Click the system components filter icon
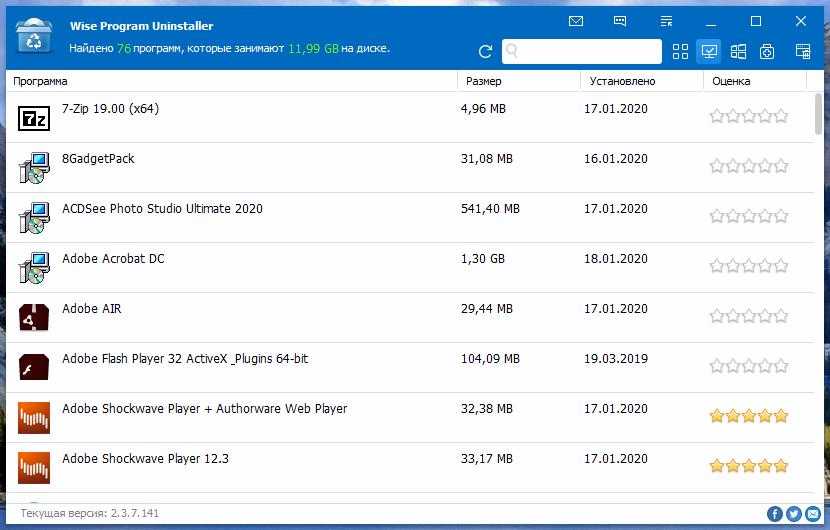830x530 pixels. coord(767,51)
